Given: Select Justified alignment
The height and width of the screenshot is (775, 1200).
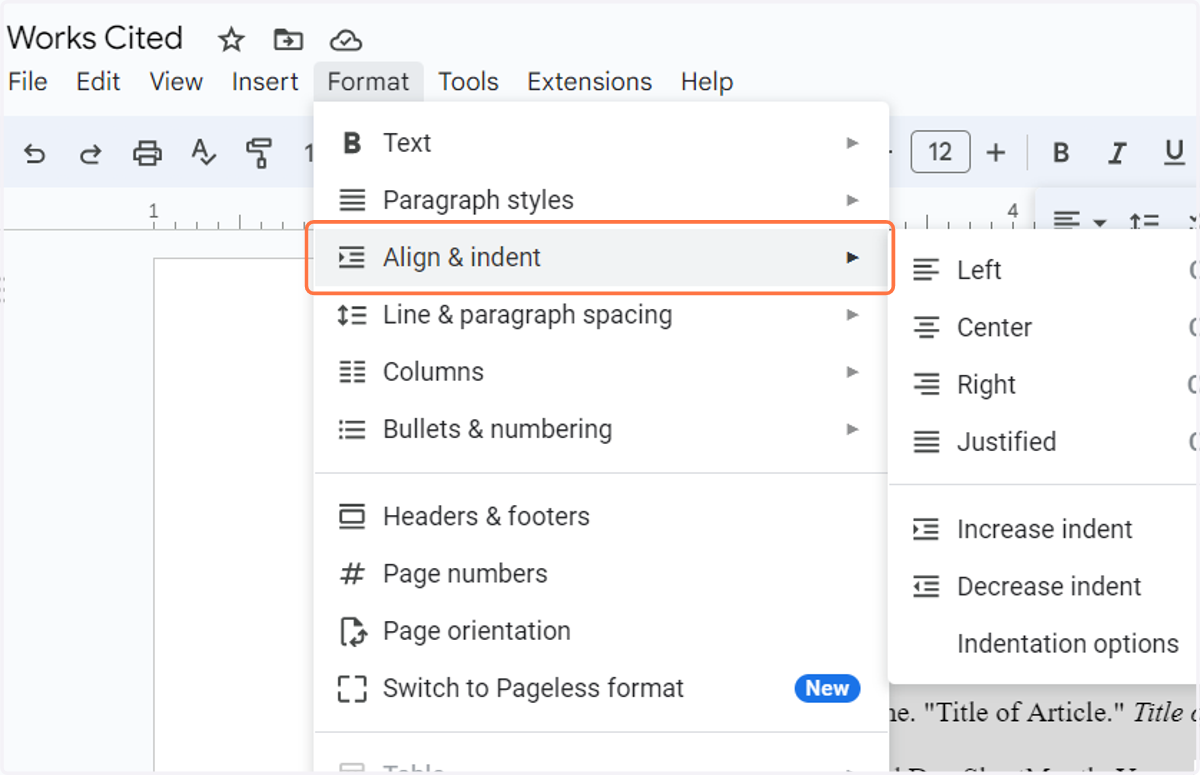Looking at the screenshot, I should click(x=1045, y=442).
